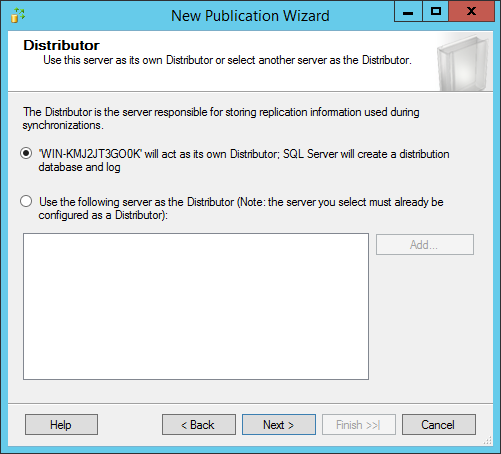
Task: Close the wizard with the X button
Action: [x=472, y=12]
